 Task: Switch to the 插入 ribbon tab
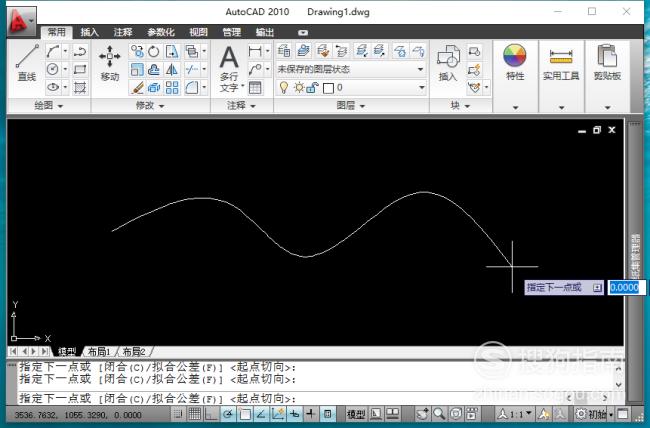click(x=89, y=32)
